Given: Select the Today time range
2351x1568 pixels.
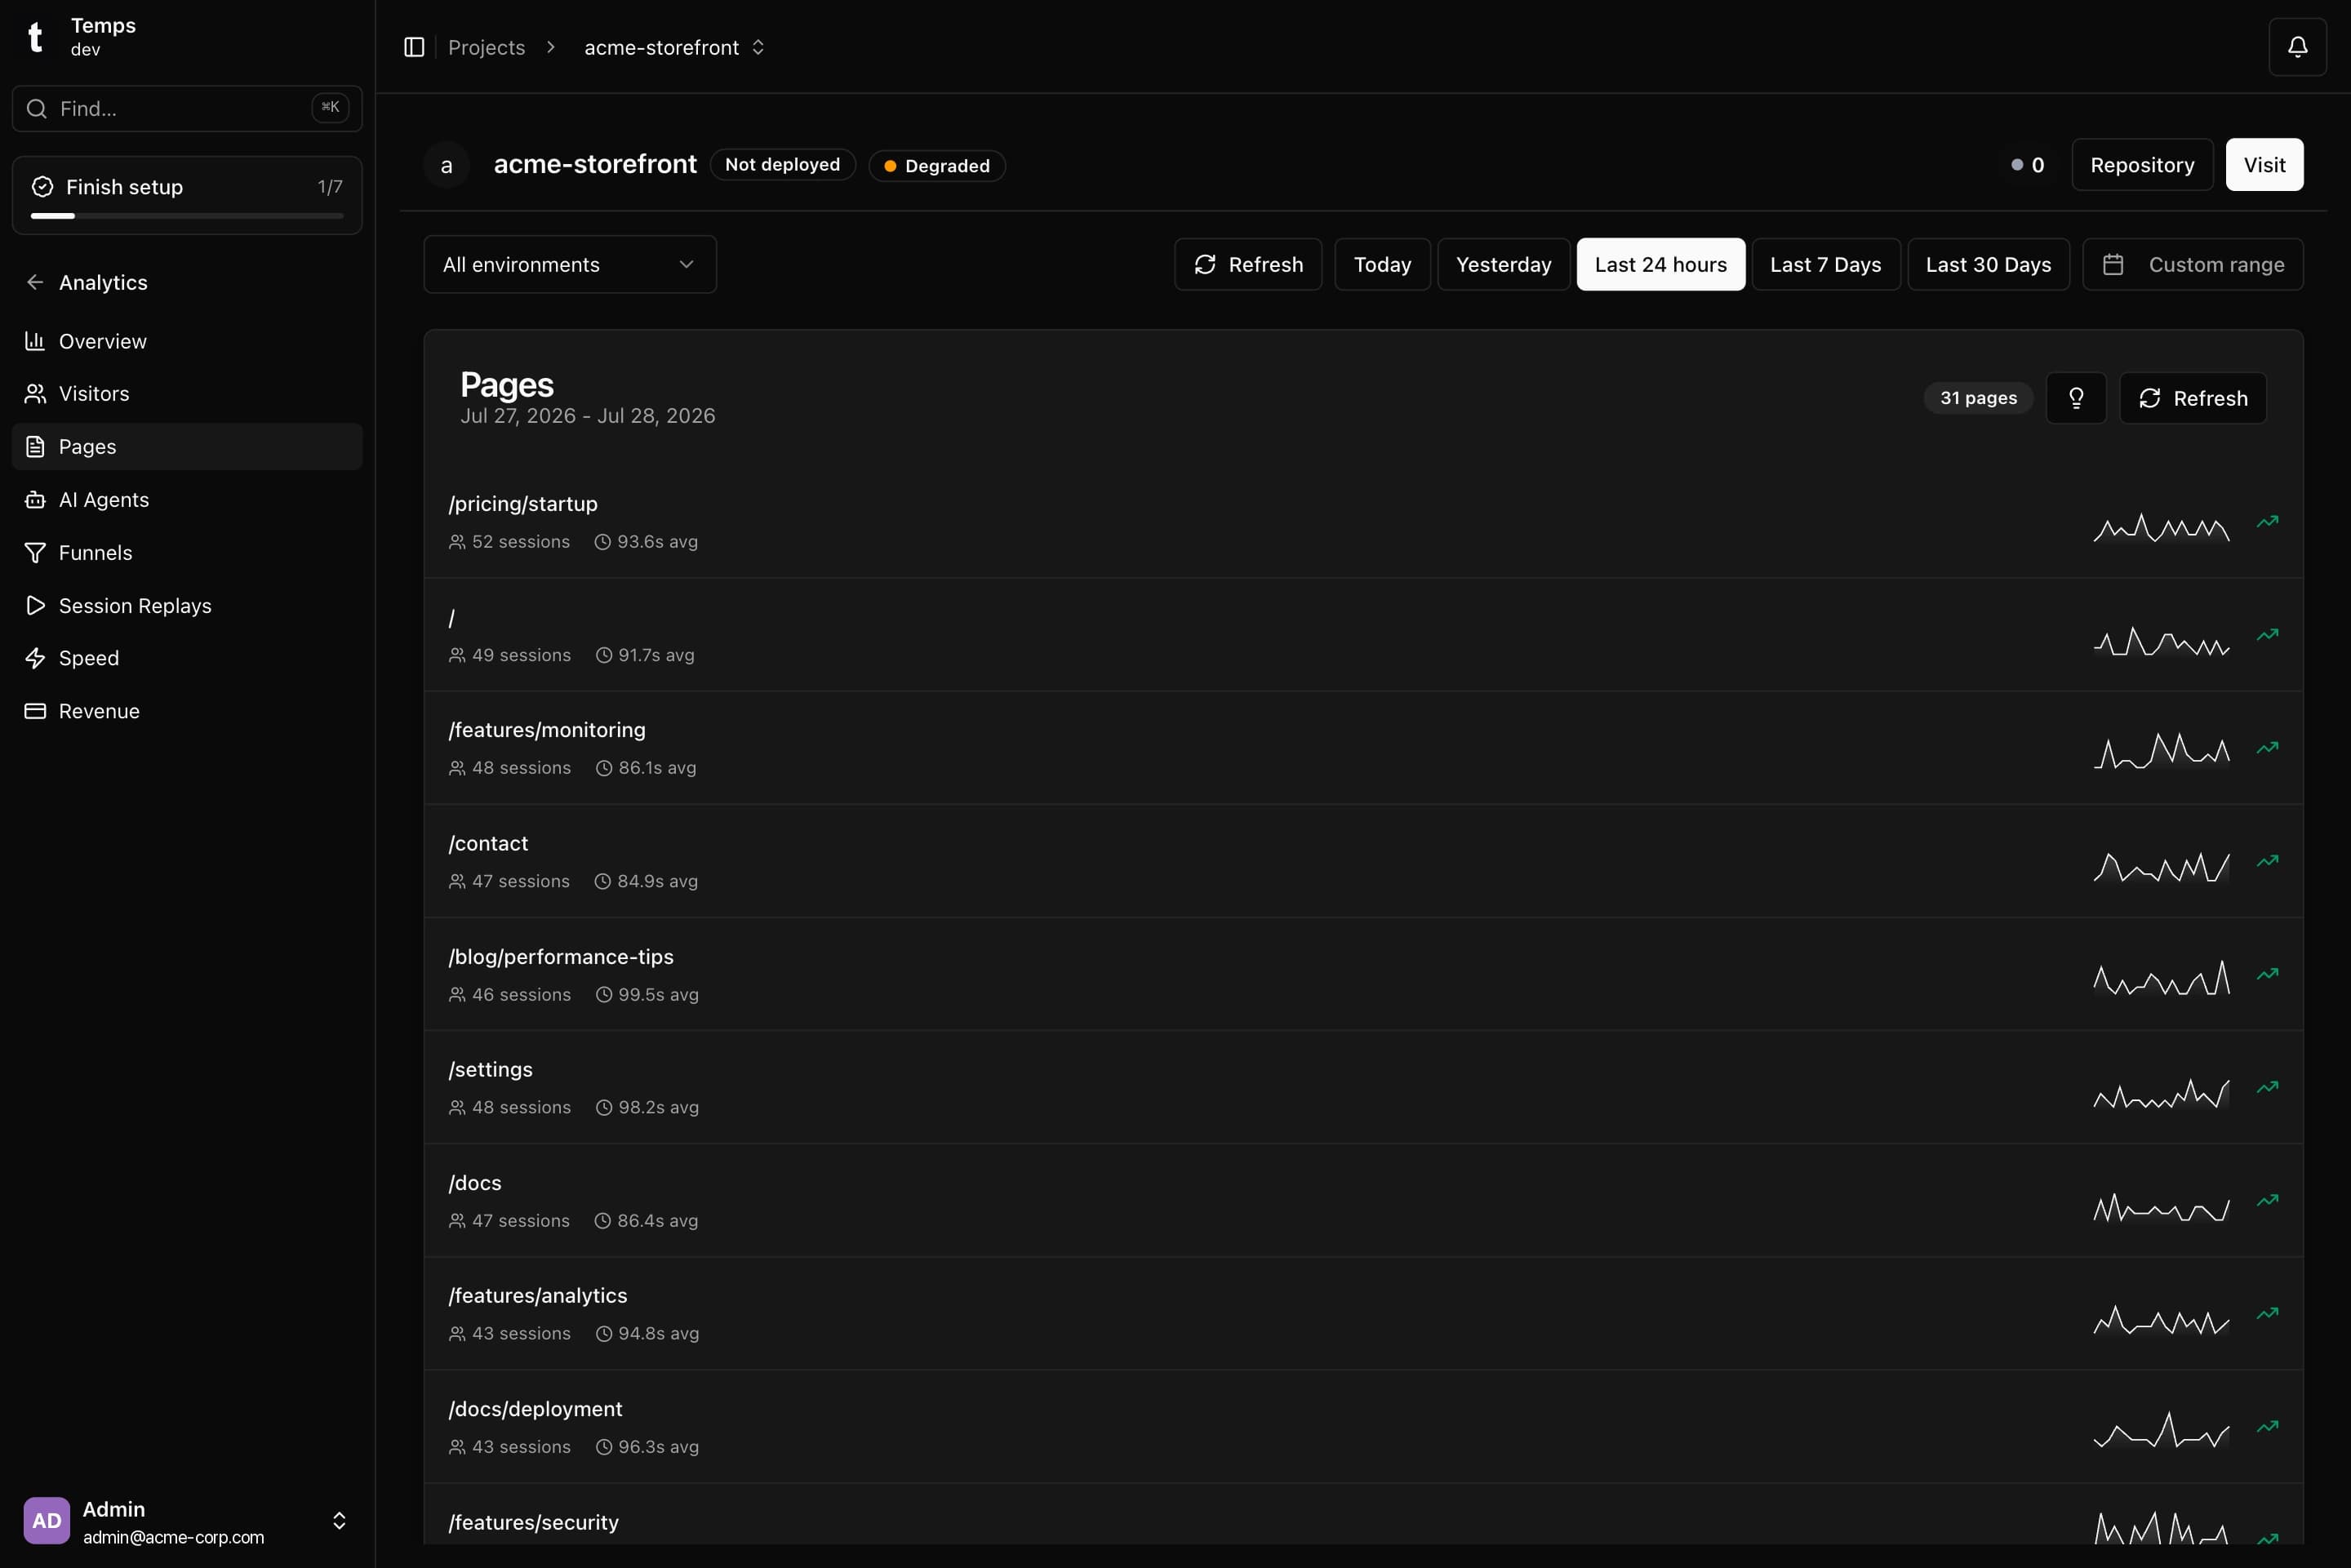Looking at the screenshot, I should point(1382,264).
